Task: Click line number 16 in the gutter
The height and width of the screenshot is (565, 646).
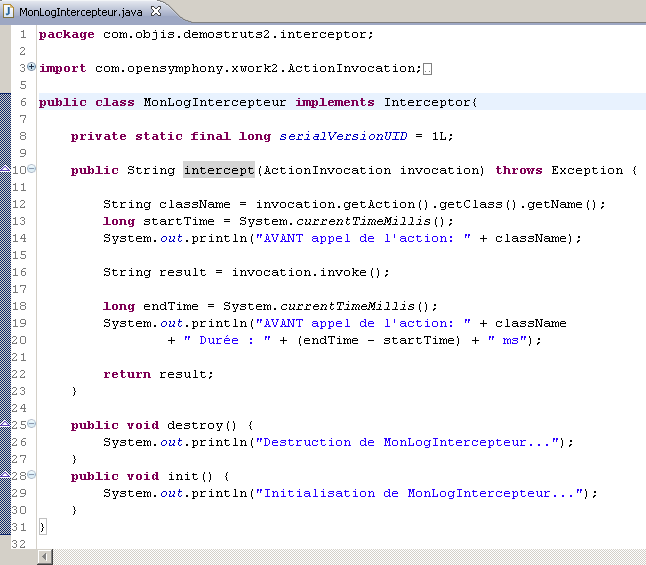Action: tap(21, 272)
